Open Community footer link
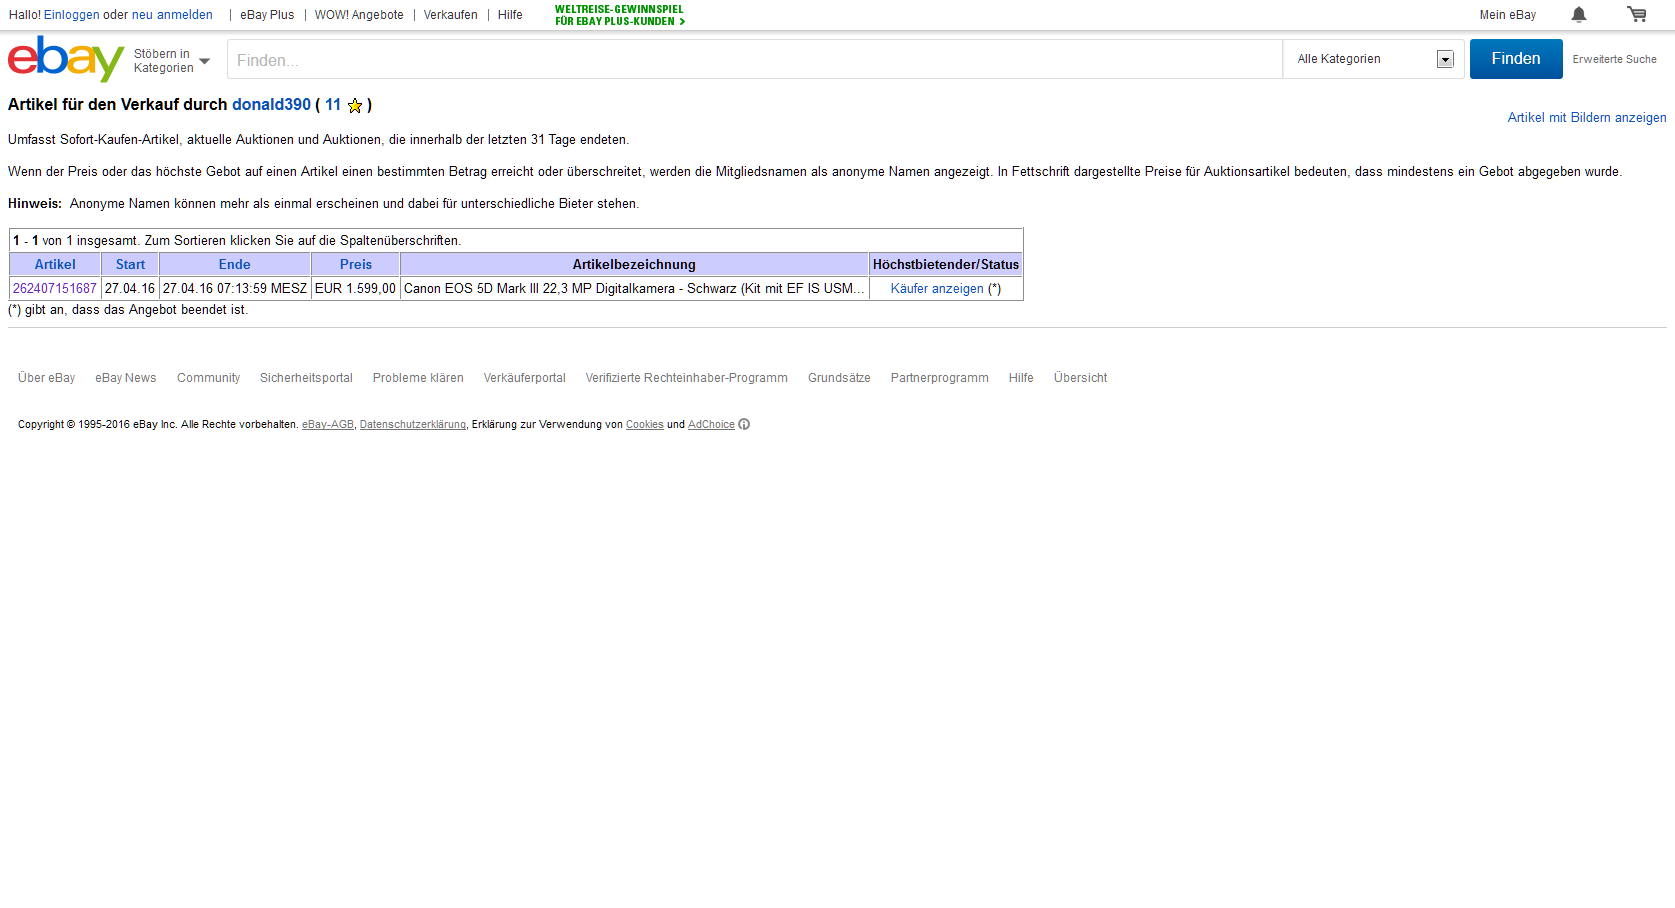 click(x=208, y=378)
